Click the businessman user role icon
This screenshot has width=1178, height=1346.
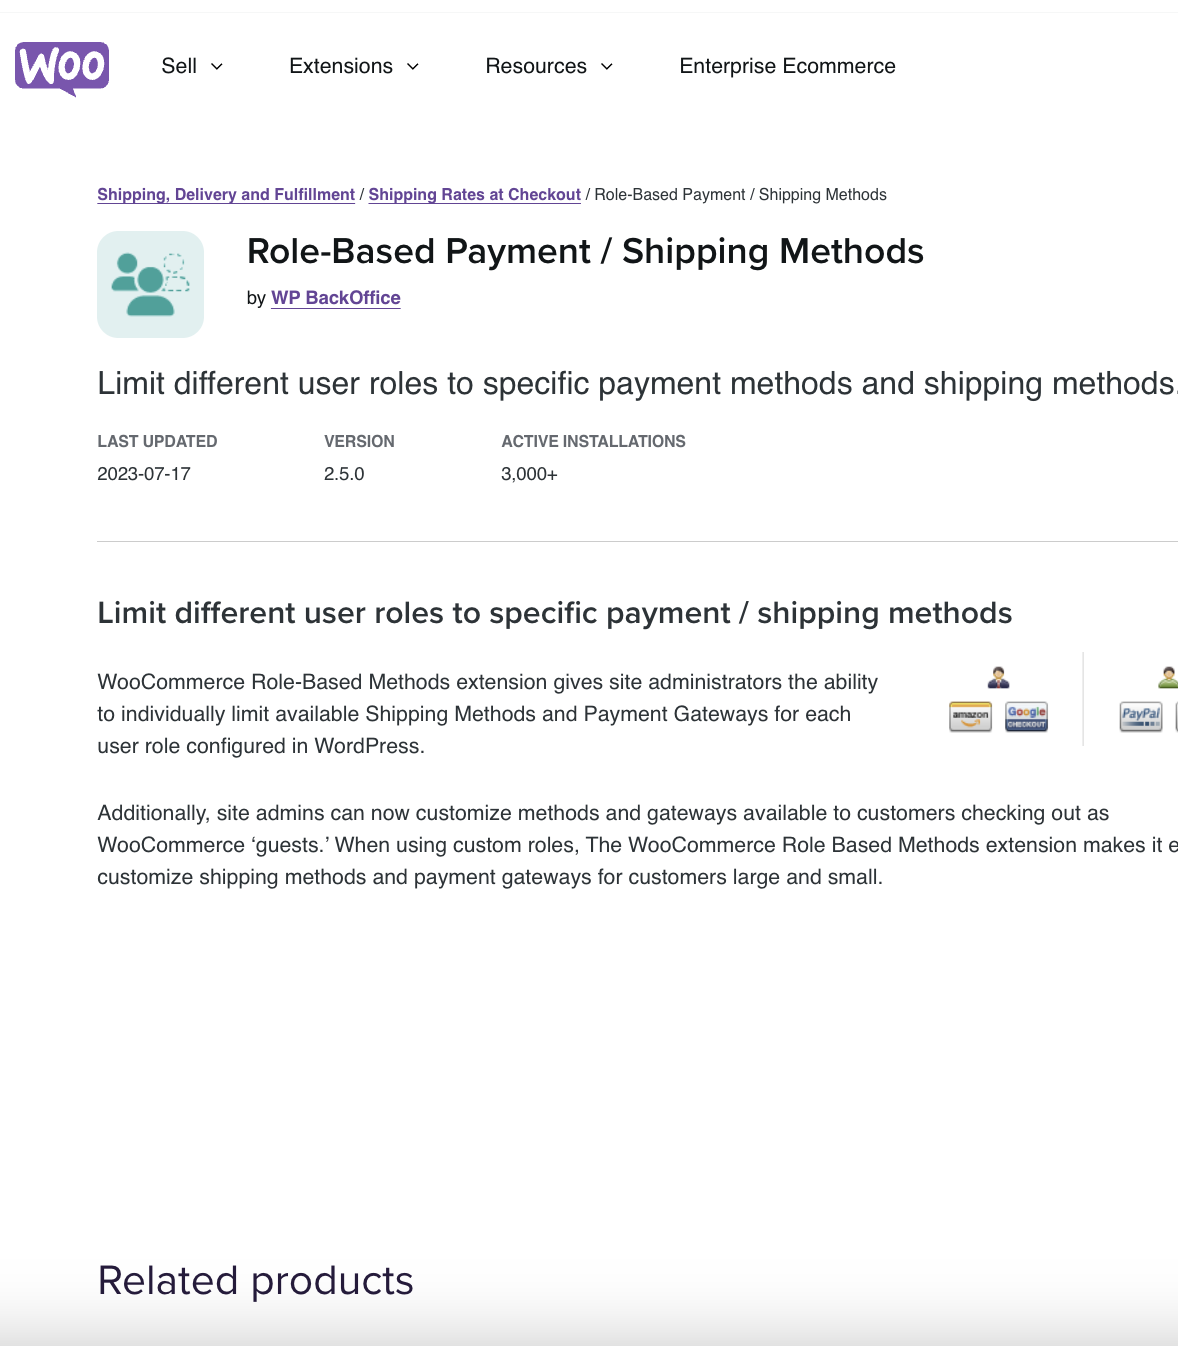click(x=997, y=678)
